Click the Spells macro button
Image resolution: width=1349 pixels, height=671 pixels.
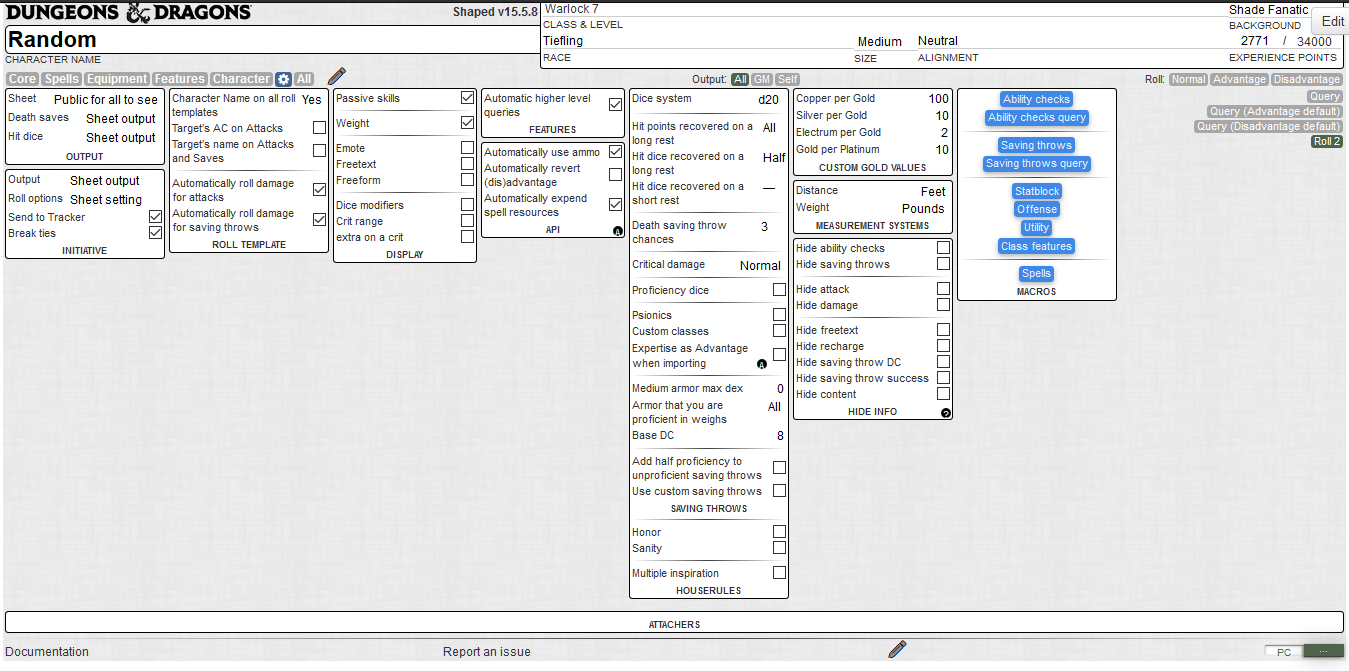click(x=1037, y=274)
